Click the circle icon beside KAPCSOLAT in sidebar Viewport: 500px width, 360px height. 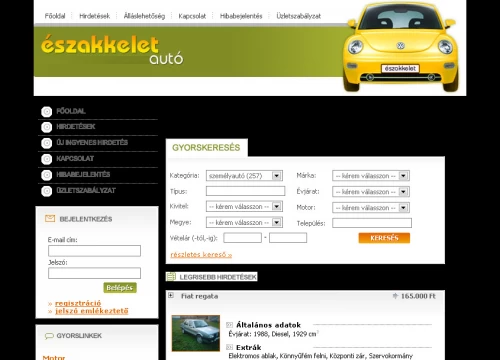tap(47, 159)
